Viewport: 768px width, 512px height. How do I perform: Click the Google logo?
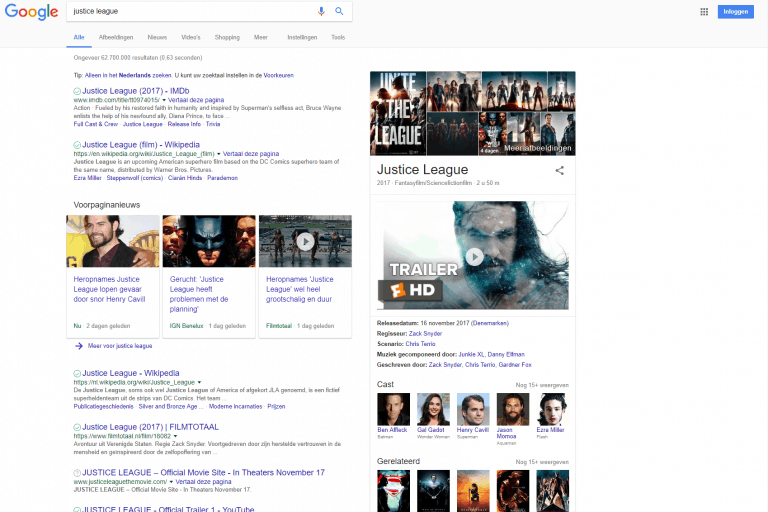pyautogui.click(x=31, y=12)
